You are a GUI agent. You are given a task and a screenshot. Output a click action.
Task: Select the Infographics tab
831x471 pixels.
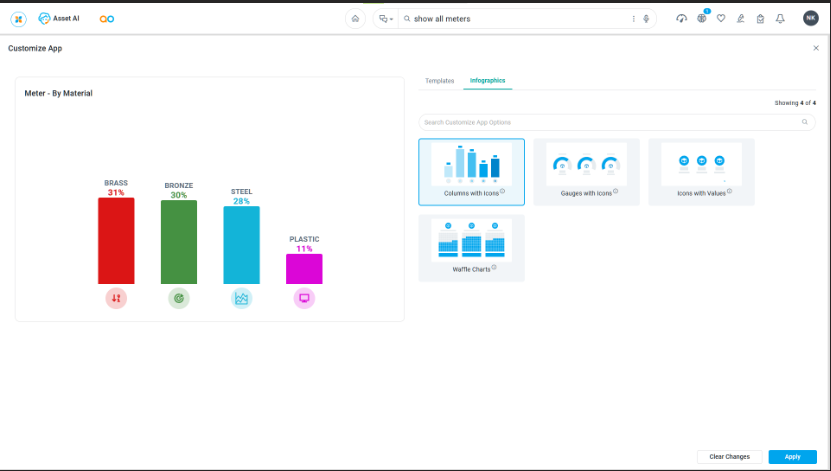[488, 80]
